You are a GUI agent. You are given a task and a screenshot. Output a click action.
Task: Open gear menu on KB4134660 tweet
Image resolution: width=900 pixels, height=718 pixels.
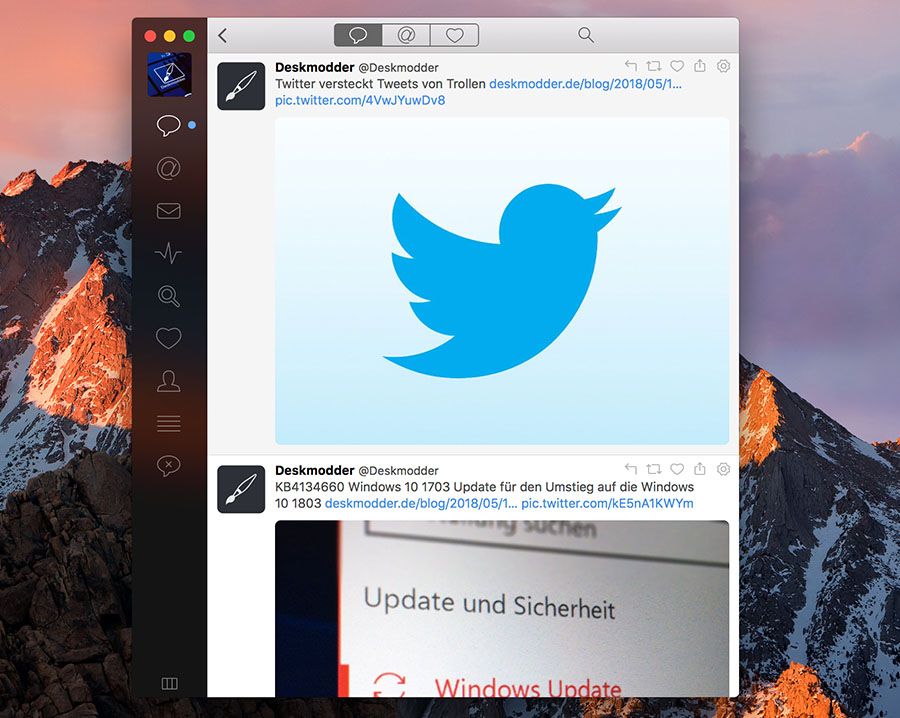coord(723,469)
